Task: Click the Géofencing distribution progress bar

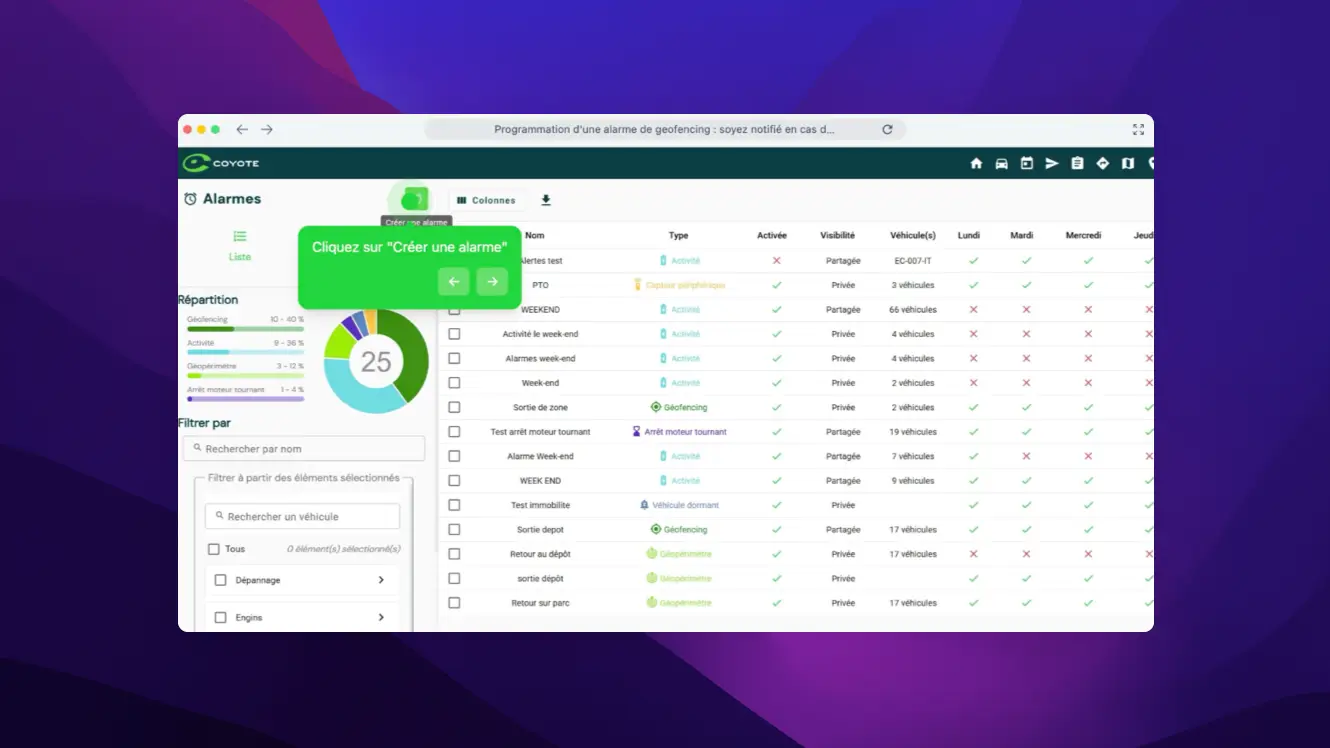Action: tap(245, 329)
